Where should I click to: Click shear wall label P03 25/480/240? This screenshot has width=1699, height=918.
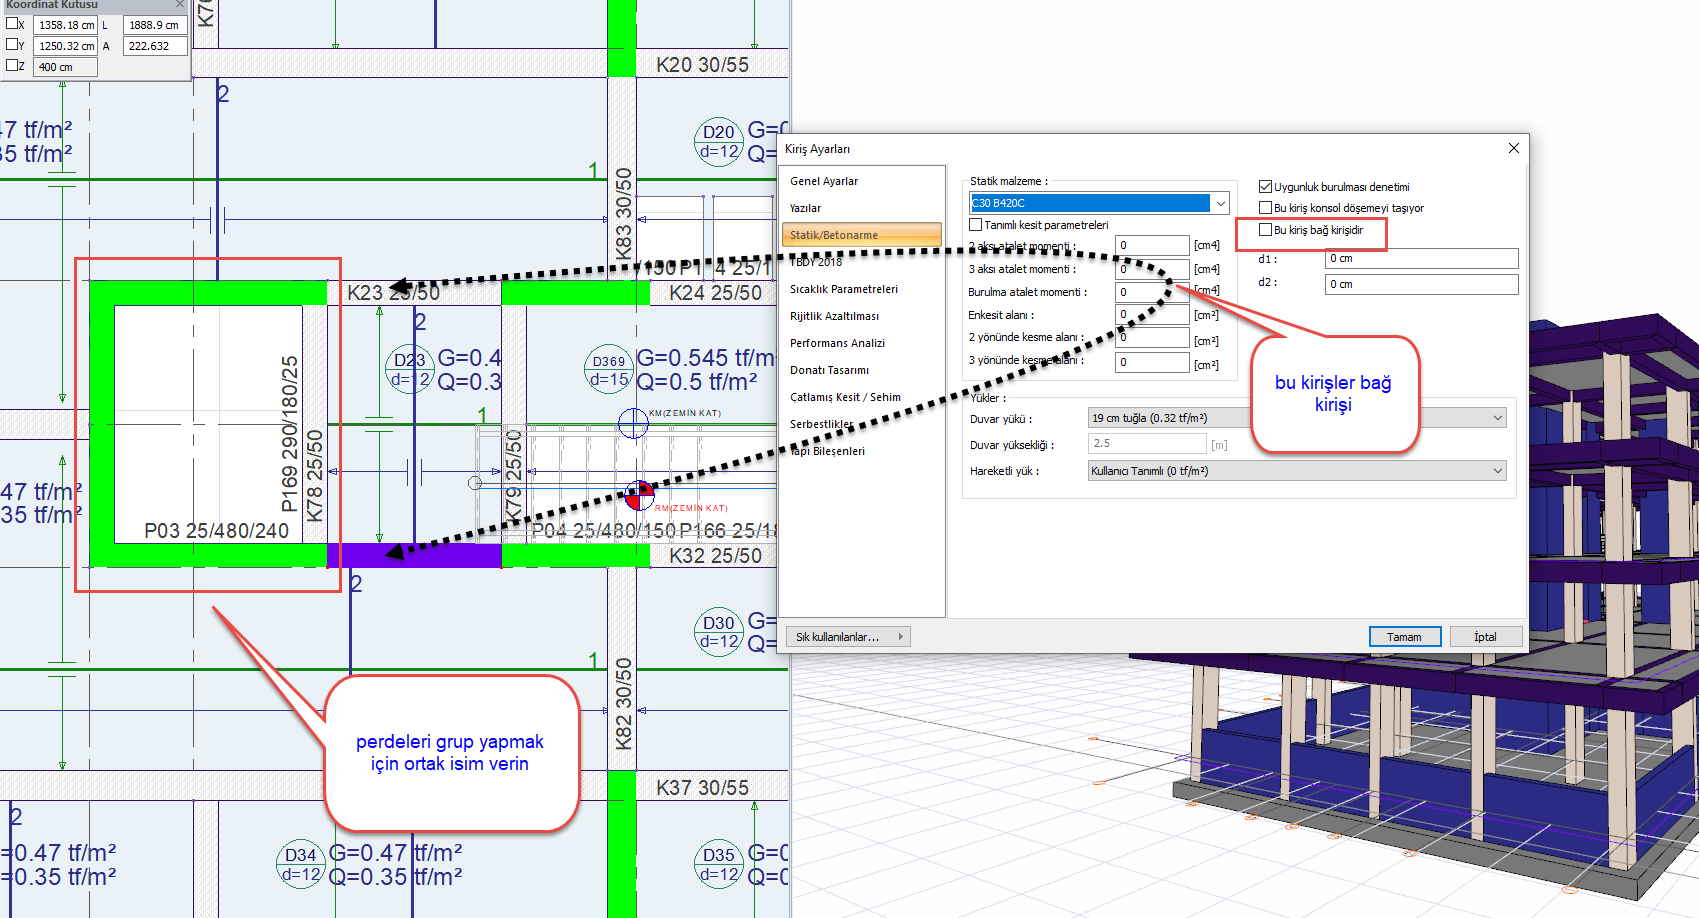[x=217, y=531]
